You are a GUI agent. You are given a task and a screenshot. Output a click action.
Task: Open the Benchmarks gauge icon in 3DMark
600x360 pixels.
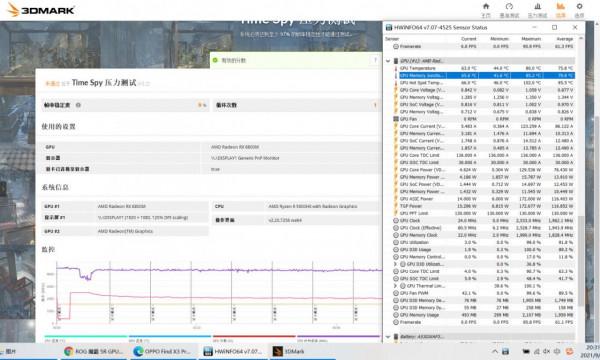[x=509, y=7]
